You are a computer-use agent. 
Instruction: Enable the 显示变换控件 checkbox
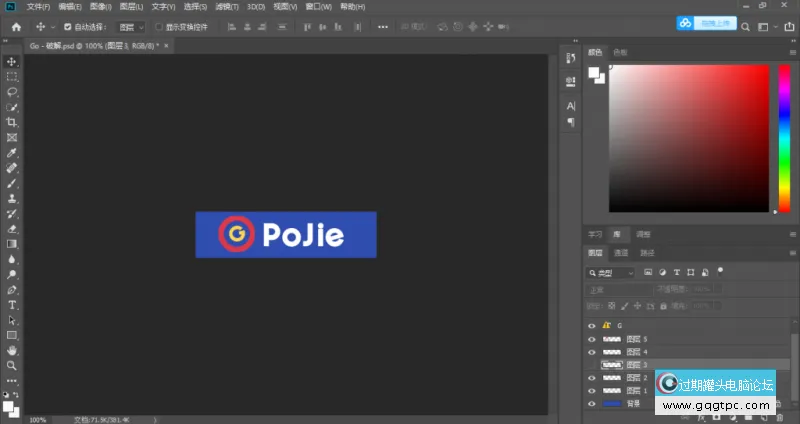[x=159, y=27]
